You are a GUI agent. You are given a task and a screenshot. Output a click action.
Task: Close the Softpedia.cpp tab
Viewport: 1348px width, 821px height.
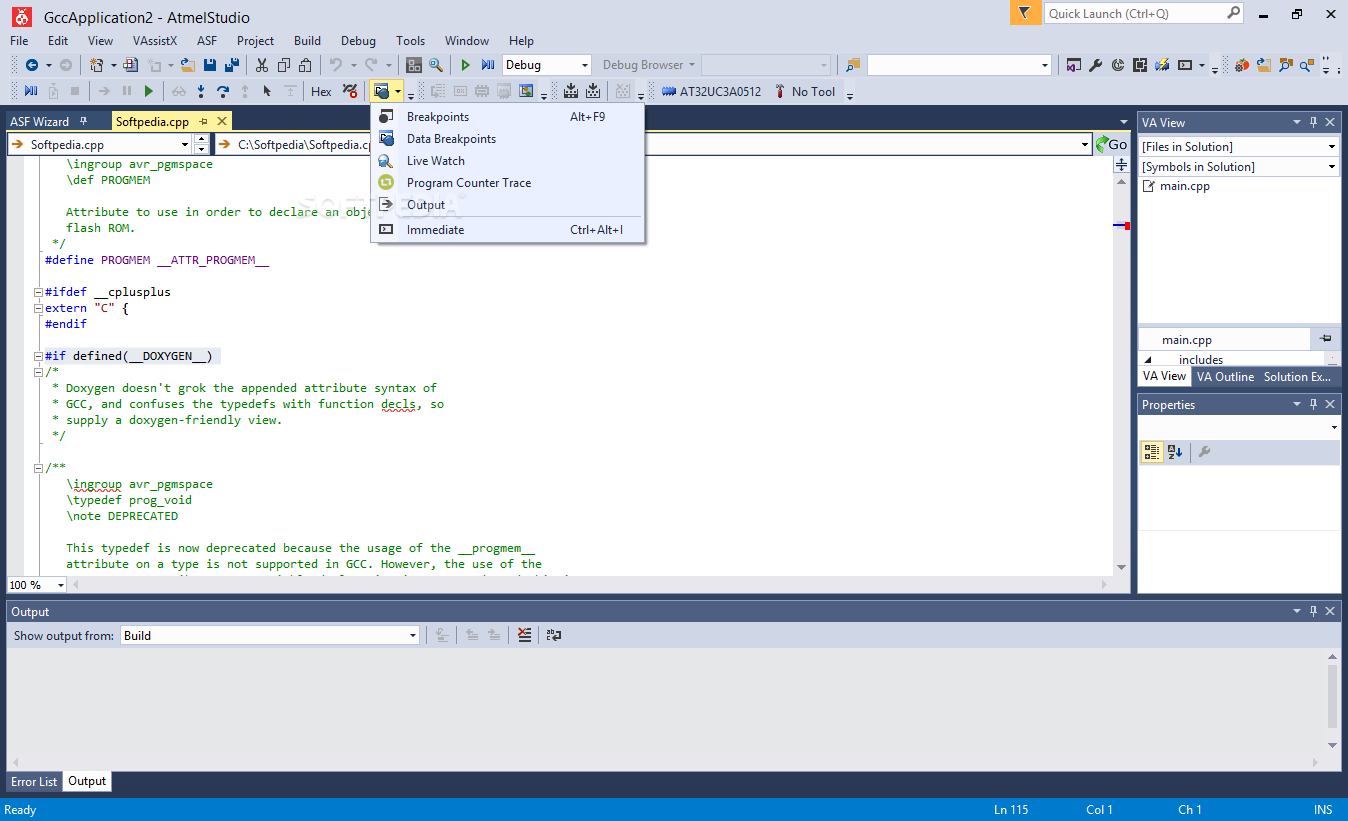click(x=222, y=121)
